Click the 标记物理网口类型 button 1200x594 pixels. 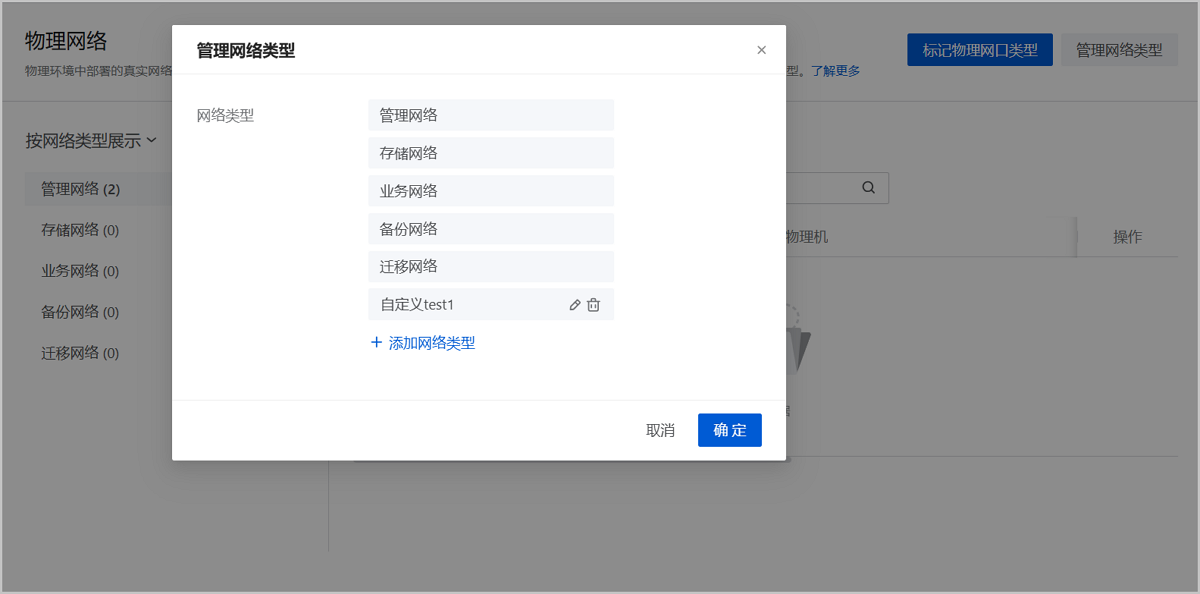click(979, 50)
